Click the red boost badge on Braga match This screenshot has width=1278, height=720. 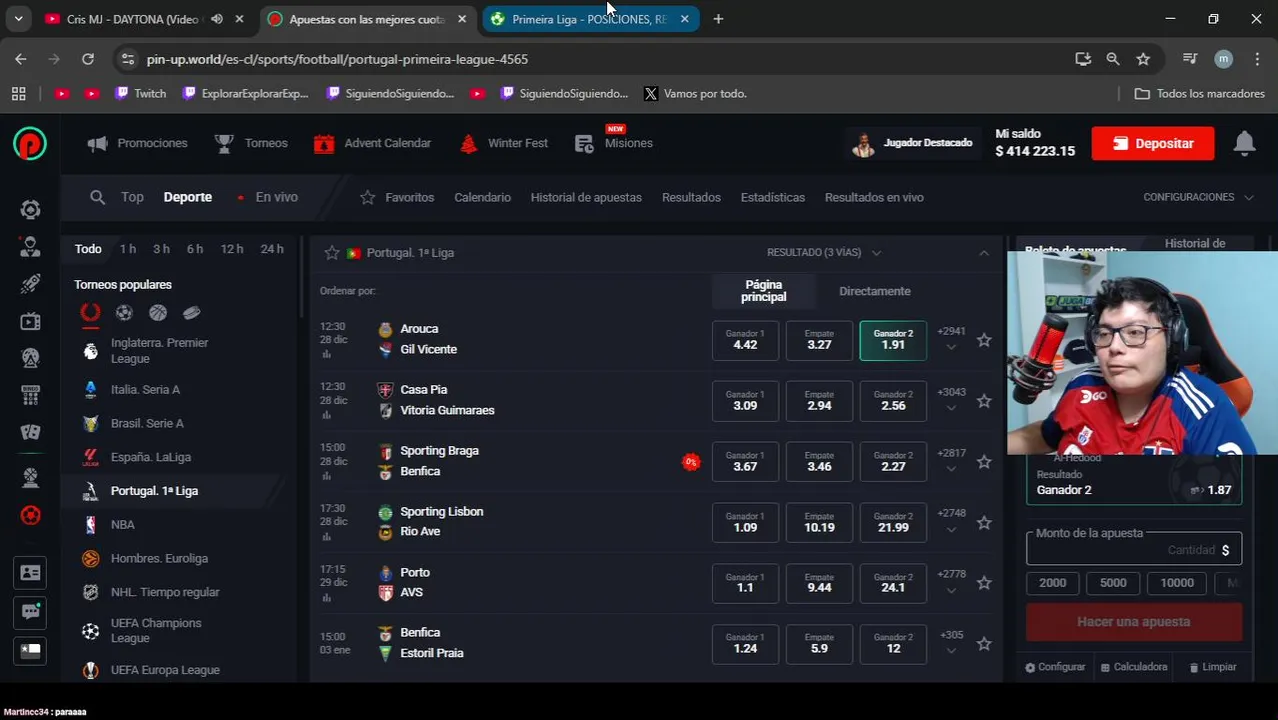(x=690, y=462)
